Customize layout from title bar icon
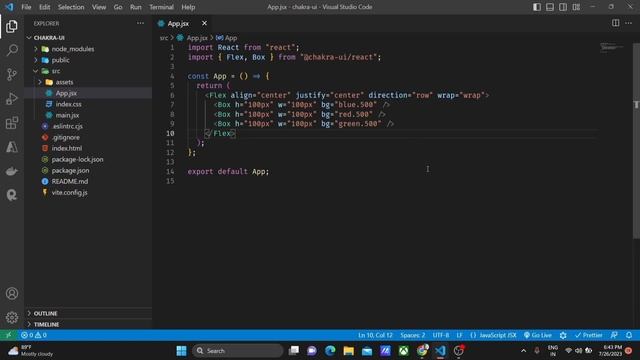Screen dimensions: 640x360 [x=576, y=7]
